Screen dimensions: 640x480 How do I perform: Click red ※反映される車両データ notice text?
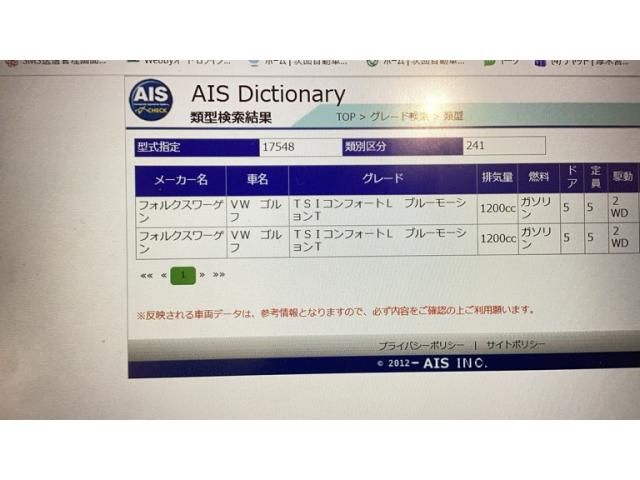coord(336,313)
